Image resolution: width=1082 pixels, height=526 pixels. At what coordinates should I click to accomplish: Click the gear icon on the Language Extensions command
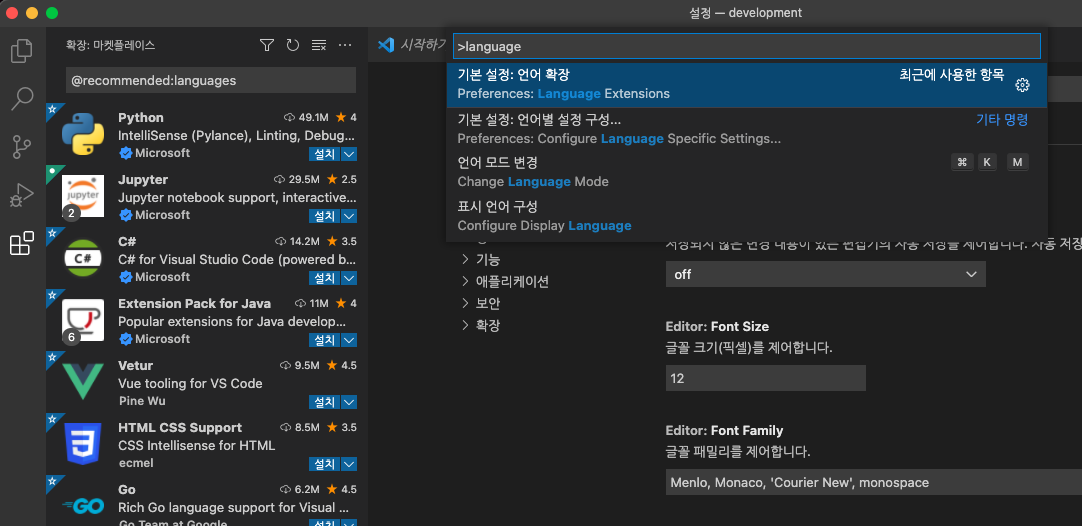pos(1023,85)
